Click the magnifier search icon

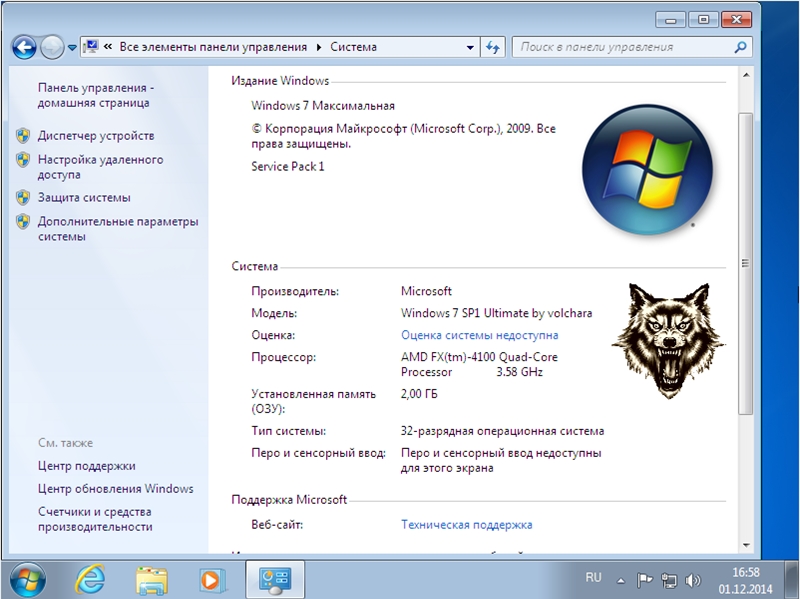740,47
